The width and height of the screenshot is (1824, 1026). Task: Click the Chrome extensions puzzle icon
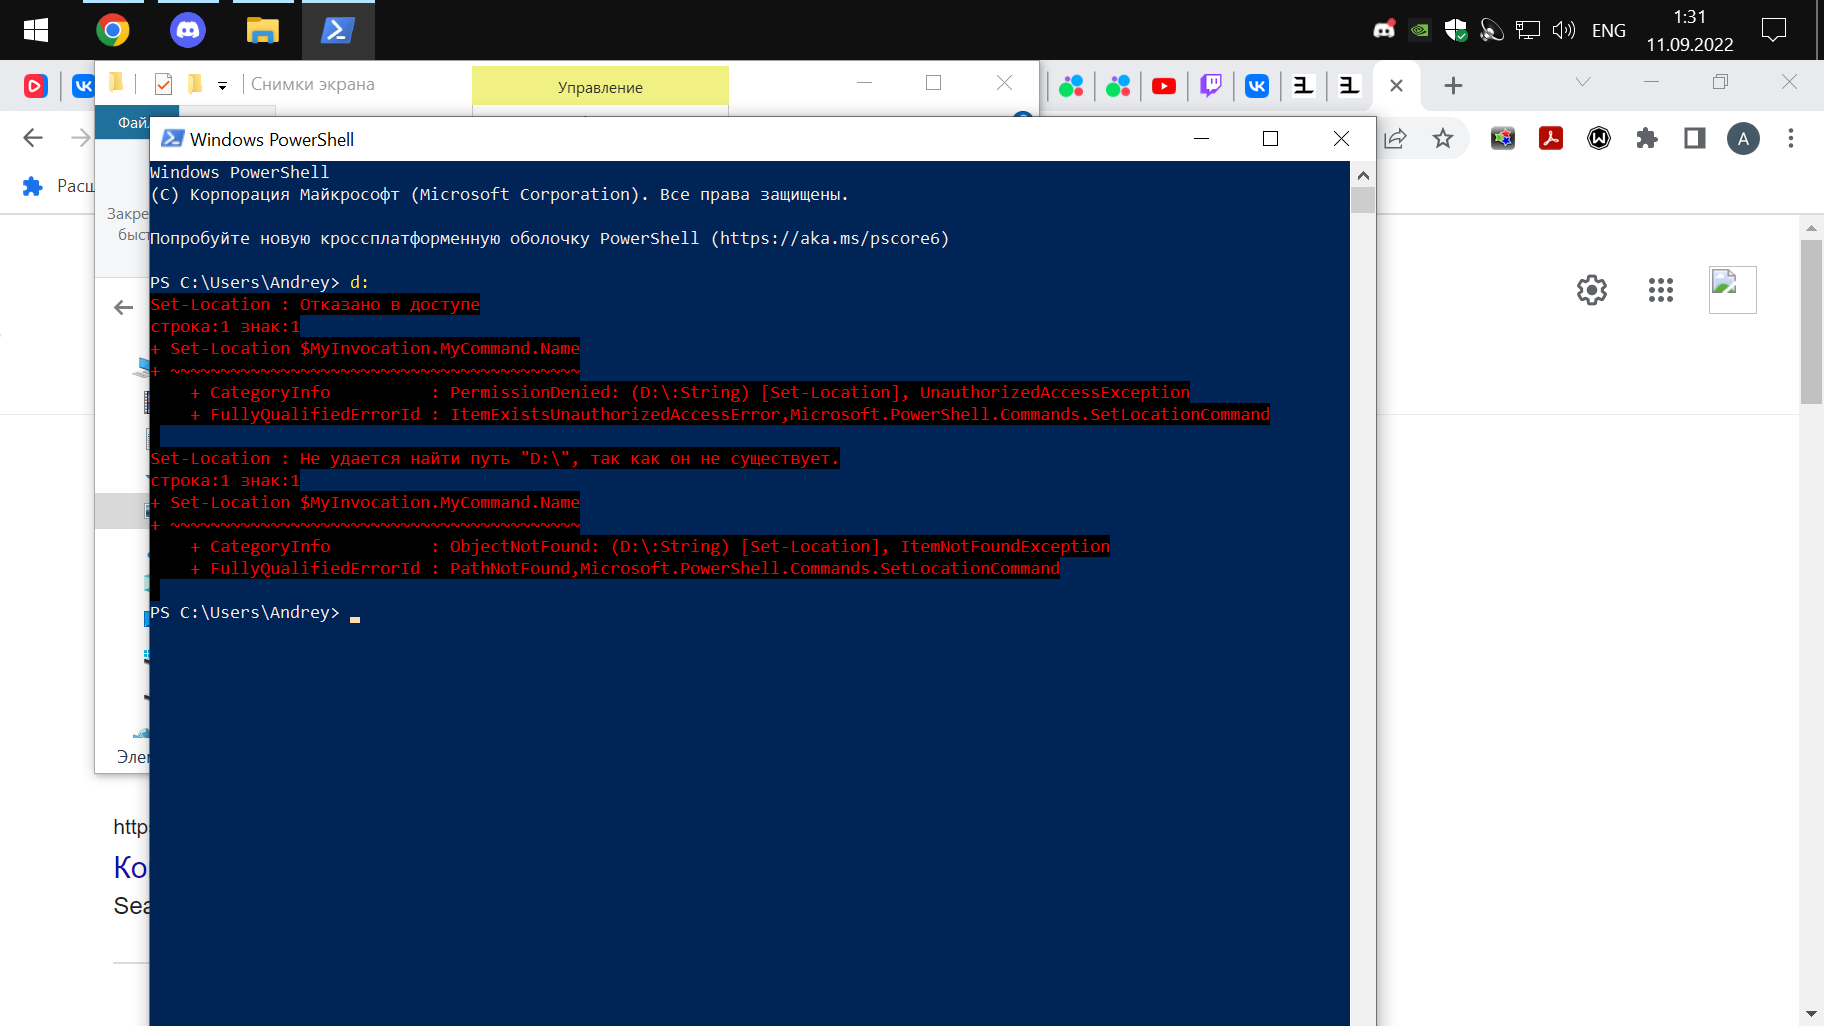click(1647, 139)
